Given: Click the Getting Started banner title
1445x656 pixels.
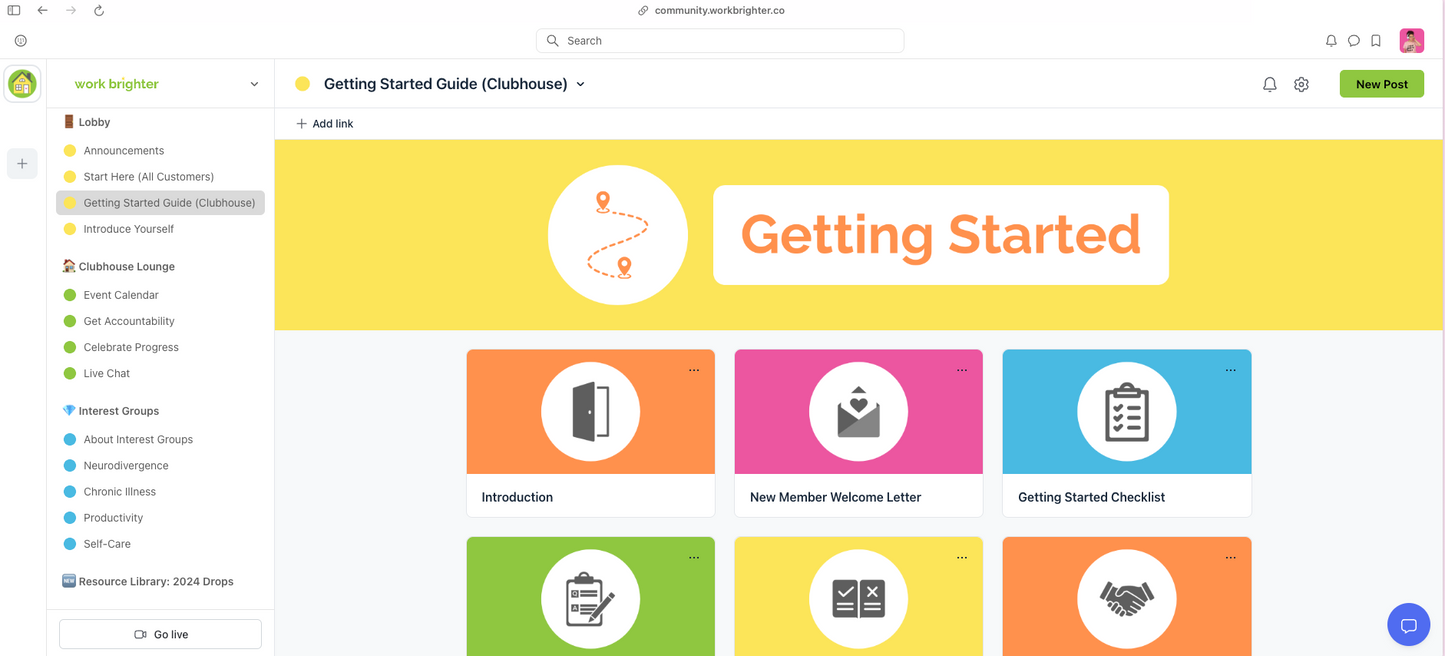Looking at the screenshot, I should point(941,235).
